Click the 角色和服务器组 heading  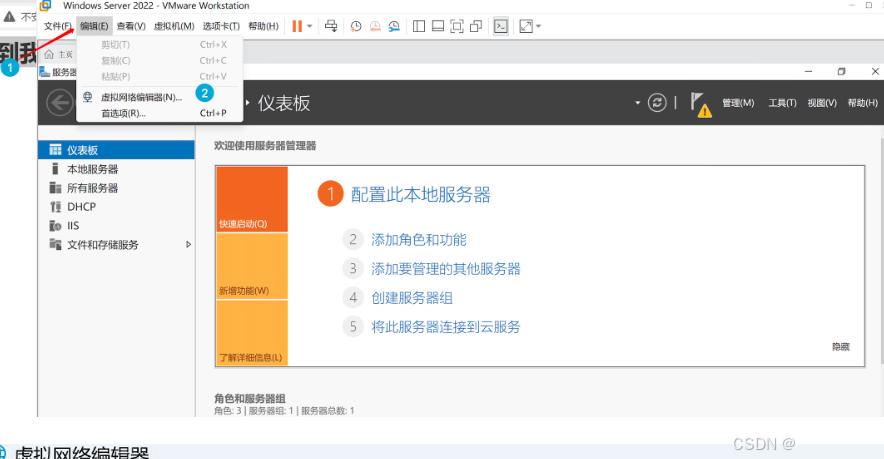250,398
